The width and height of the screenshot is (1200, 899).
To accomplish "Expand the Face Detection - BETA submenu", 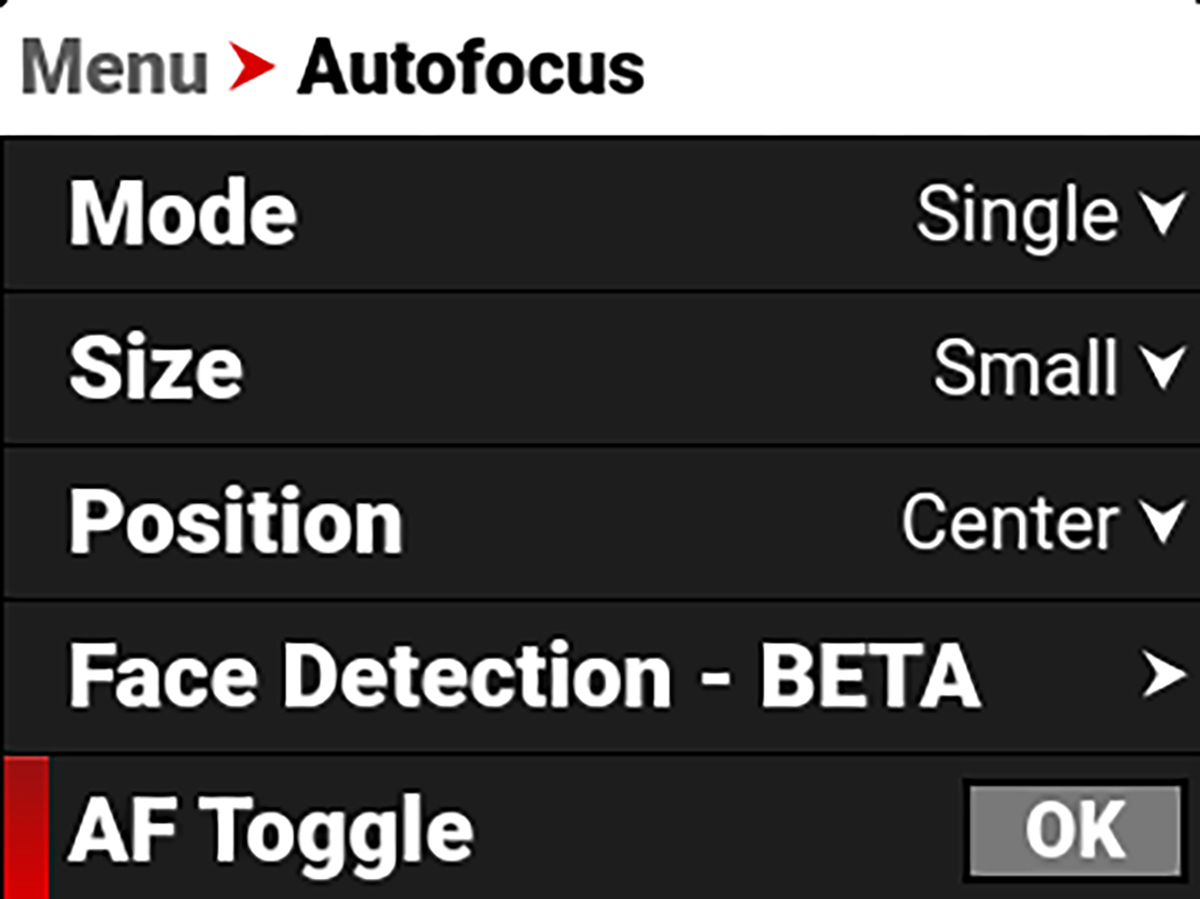I will tap(600, 675).
